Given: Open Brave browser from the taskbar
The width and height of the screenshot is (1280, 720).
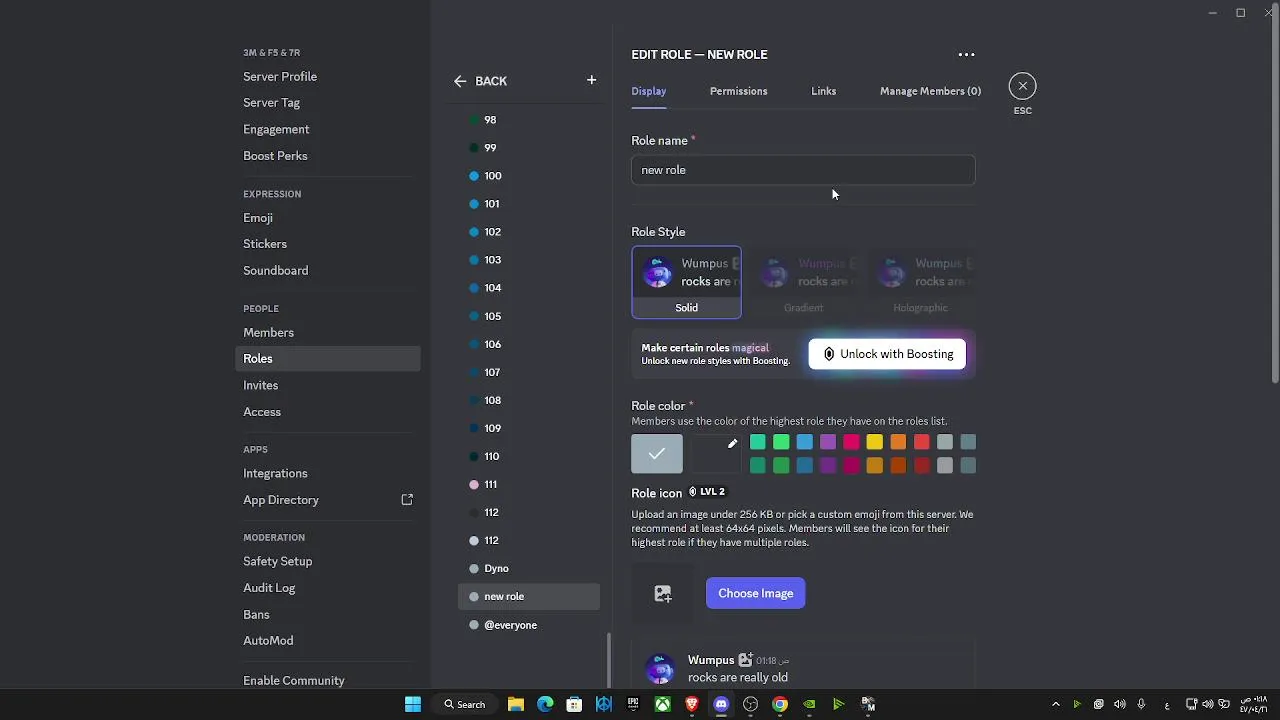Looking at the screenshot, I should click(x=692, y=704).
